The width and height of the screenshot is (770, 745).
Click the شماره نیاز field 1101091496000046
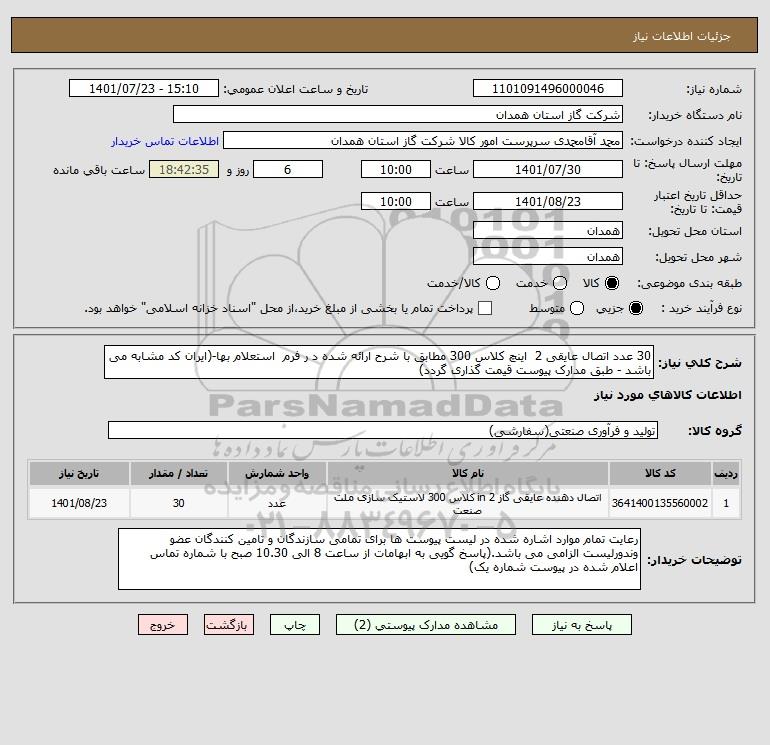(548, 88)
